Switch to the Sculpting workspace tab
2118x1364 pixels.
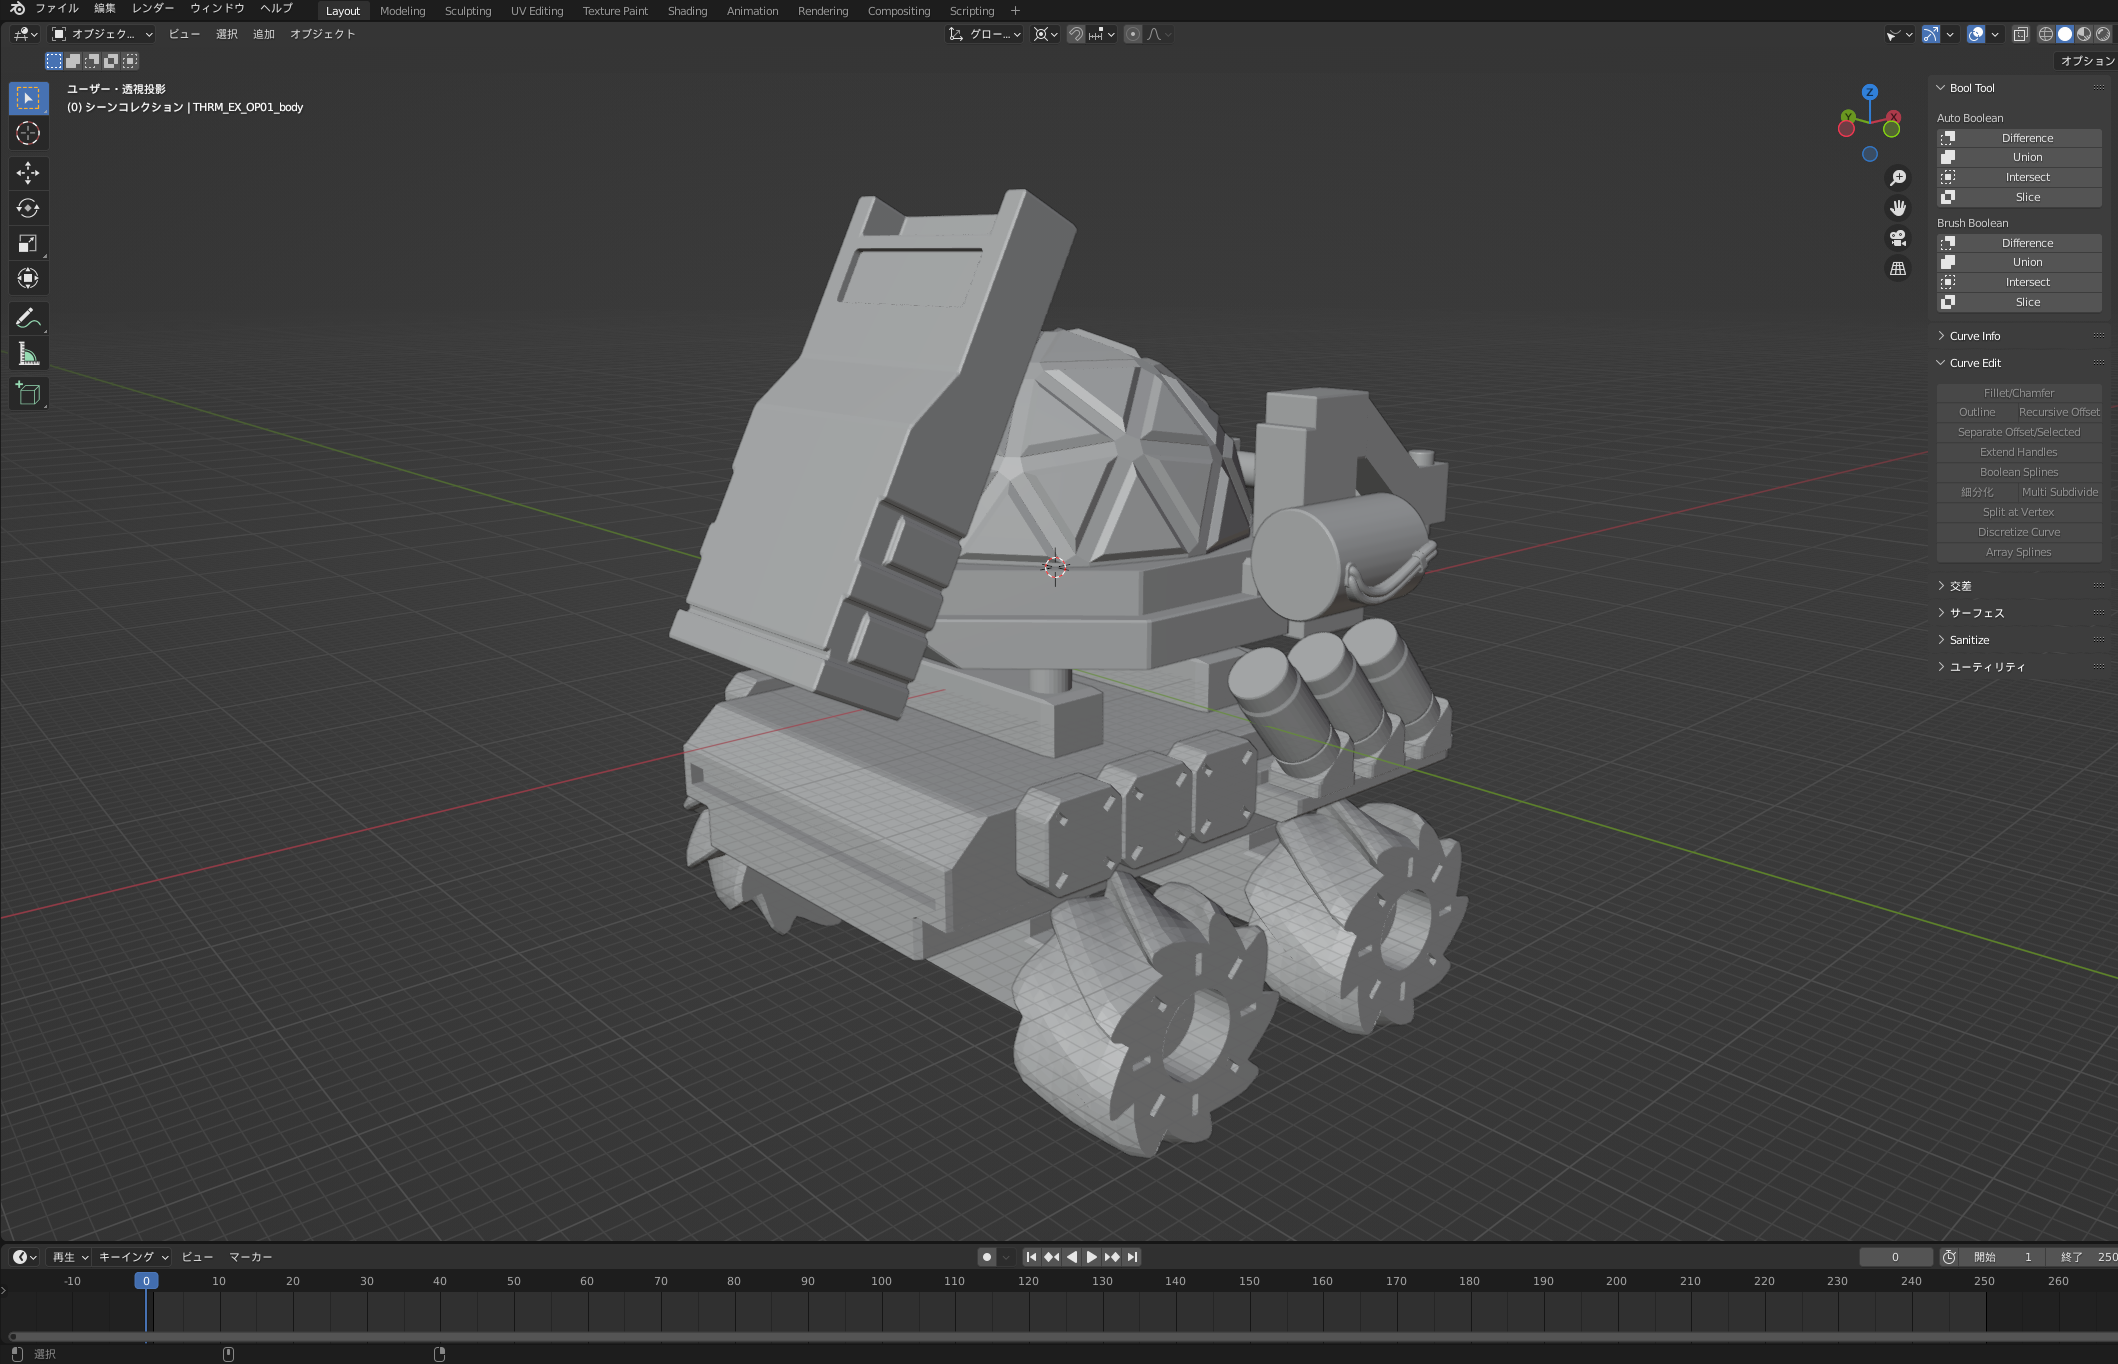[x=468, y=11]
